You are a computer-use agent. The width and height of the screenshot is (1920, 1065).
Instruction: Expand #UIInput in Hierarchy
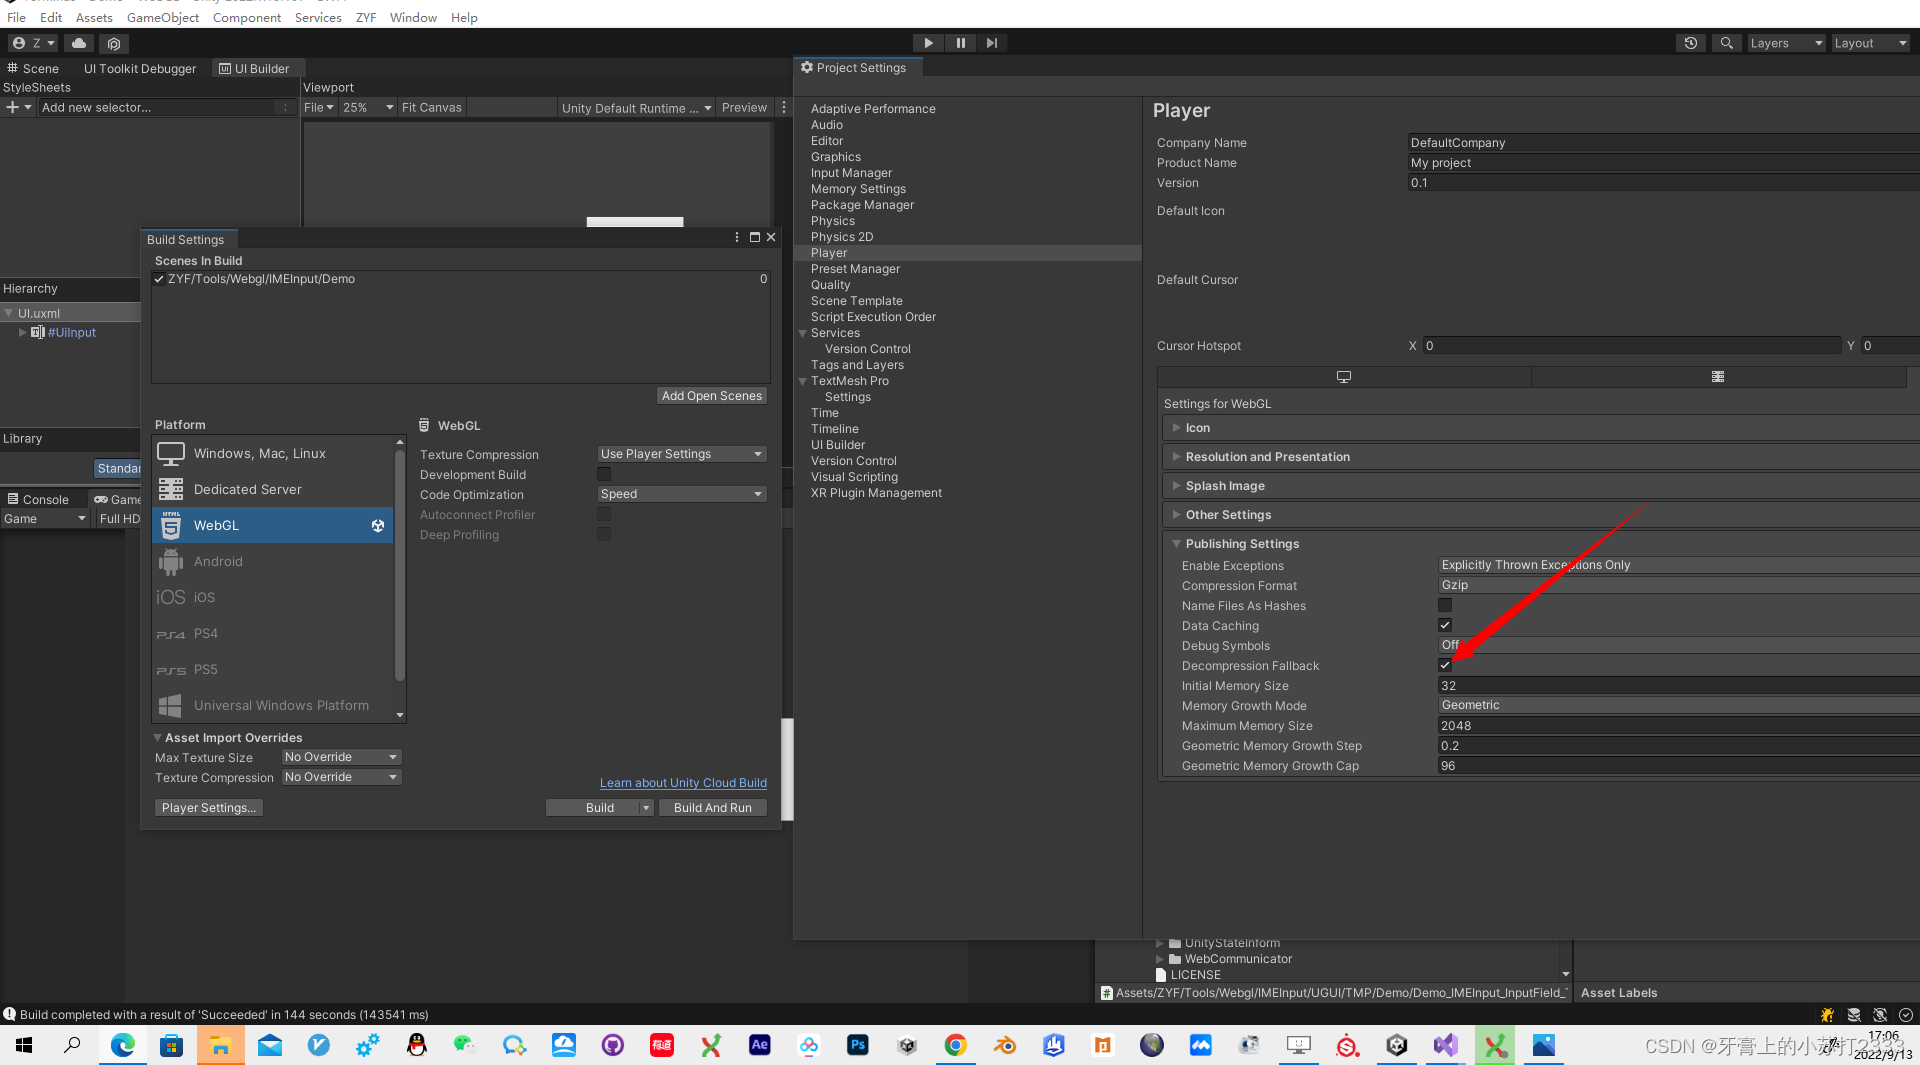pyautogui.click(x=22, y=332)
